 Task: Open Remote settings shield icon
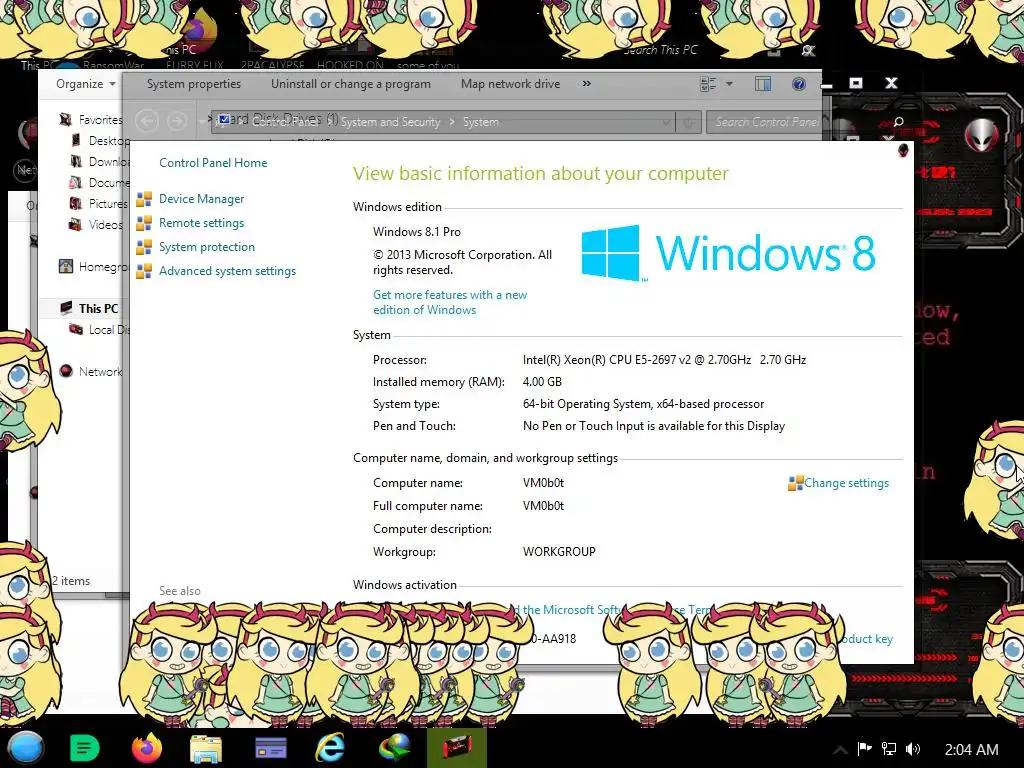pyautogui.click(x=144, y=223)
